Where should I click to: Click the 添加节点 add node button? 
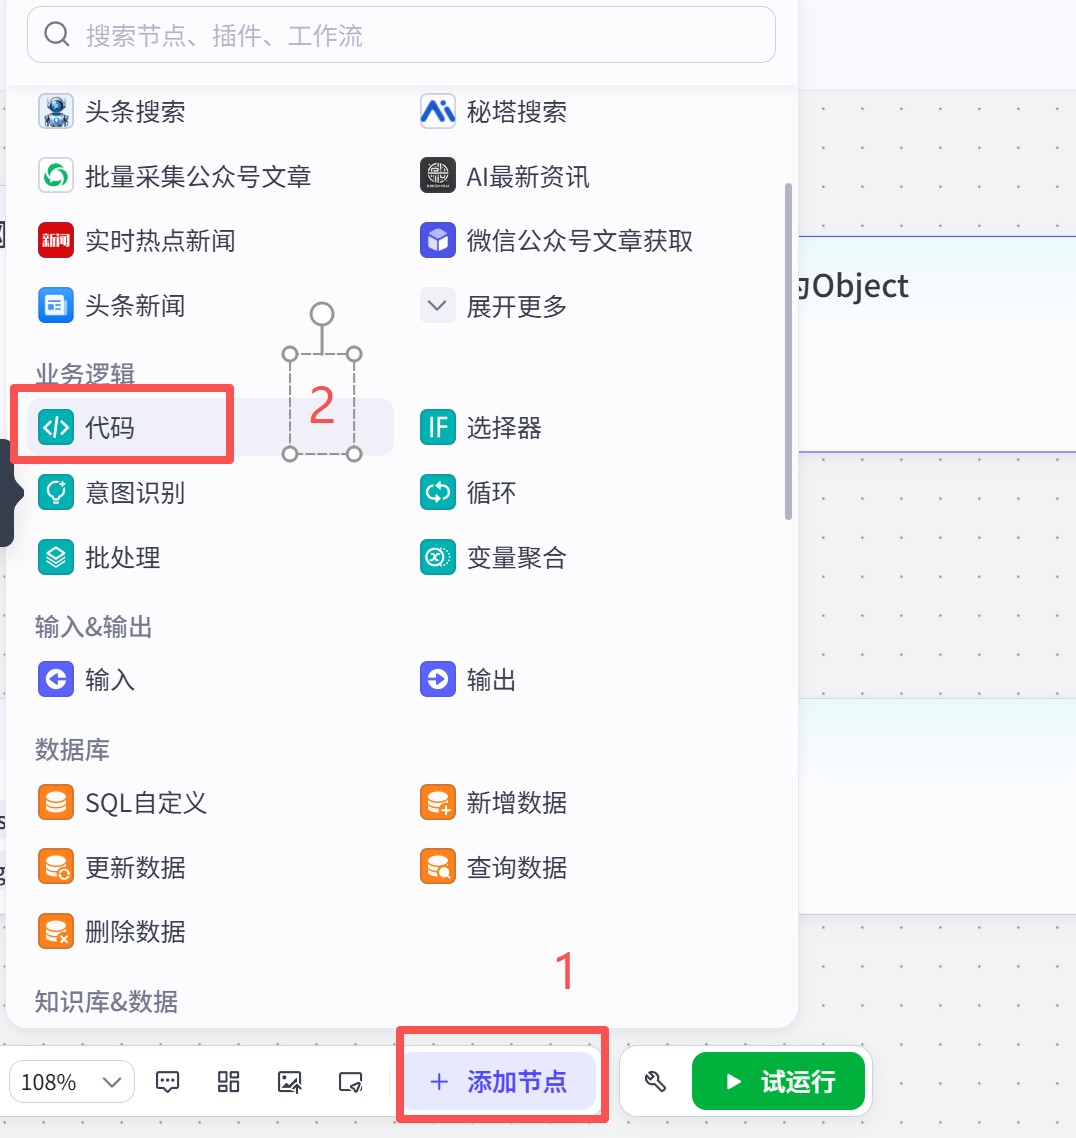click(x=500, y=1082)
